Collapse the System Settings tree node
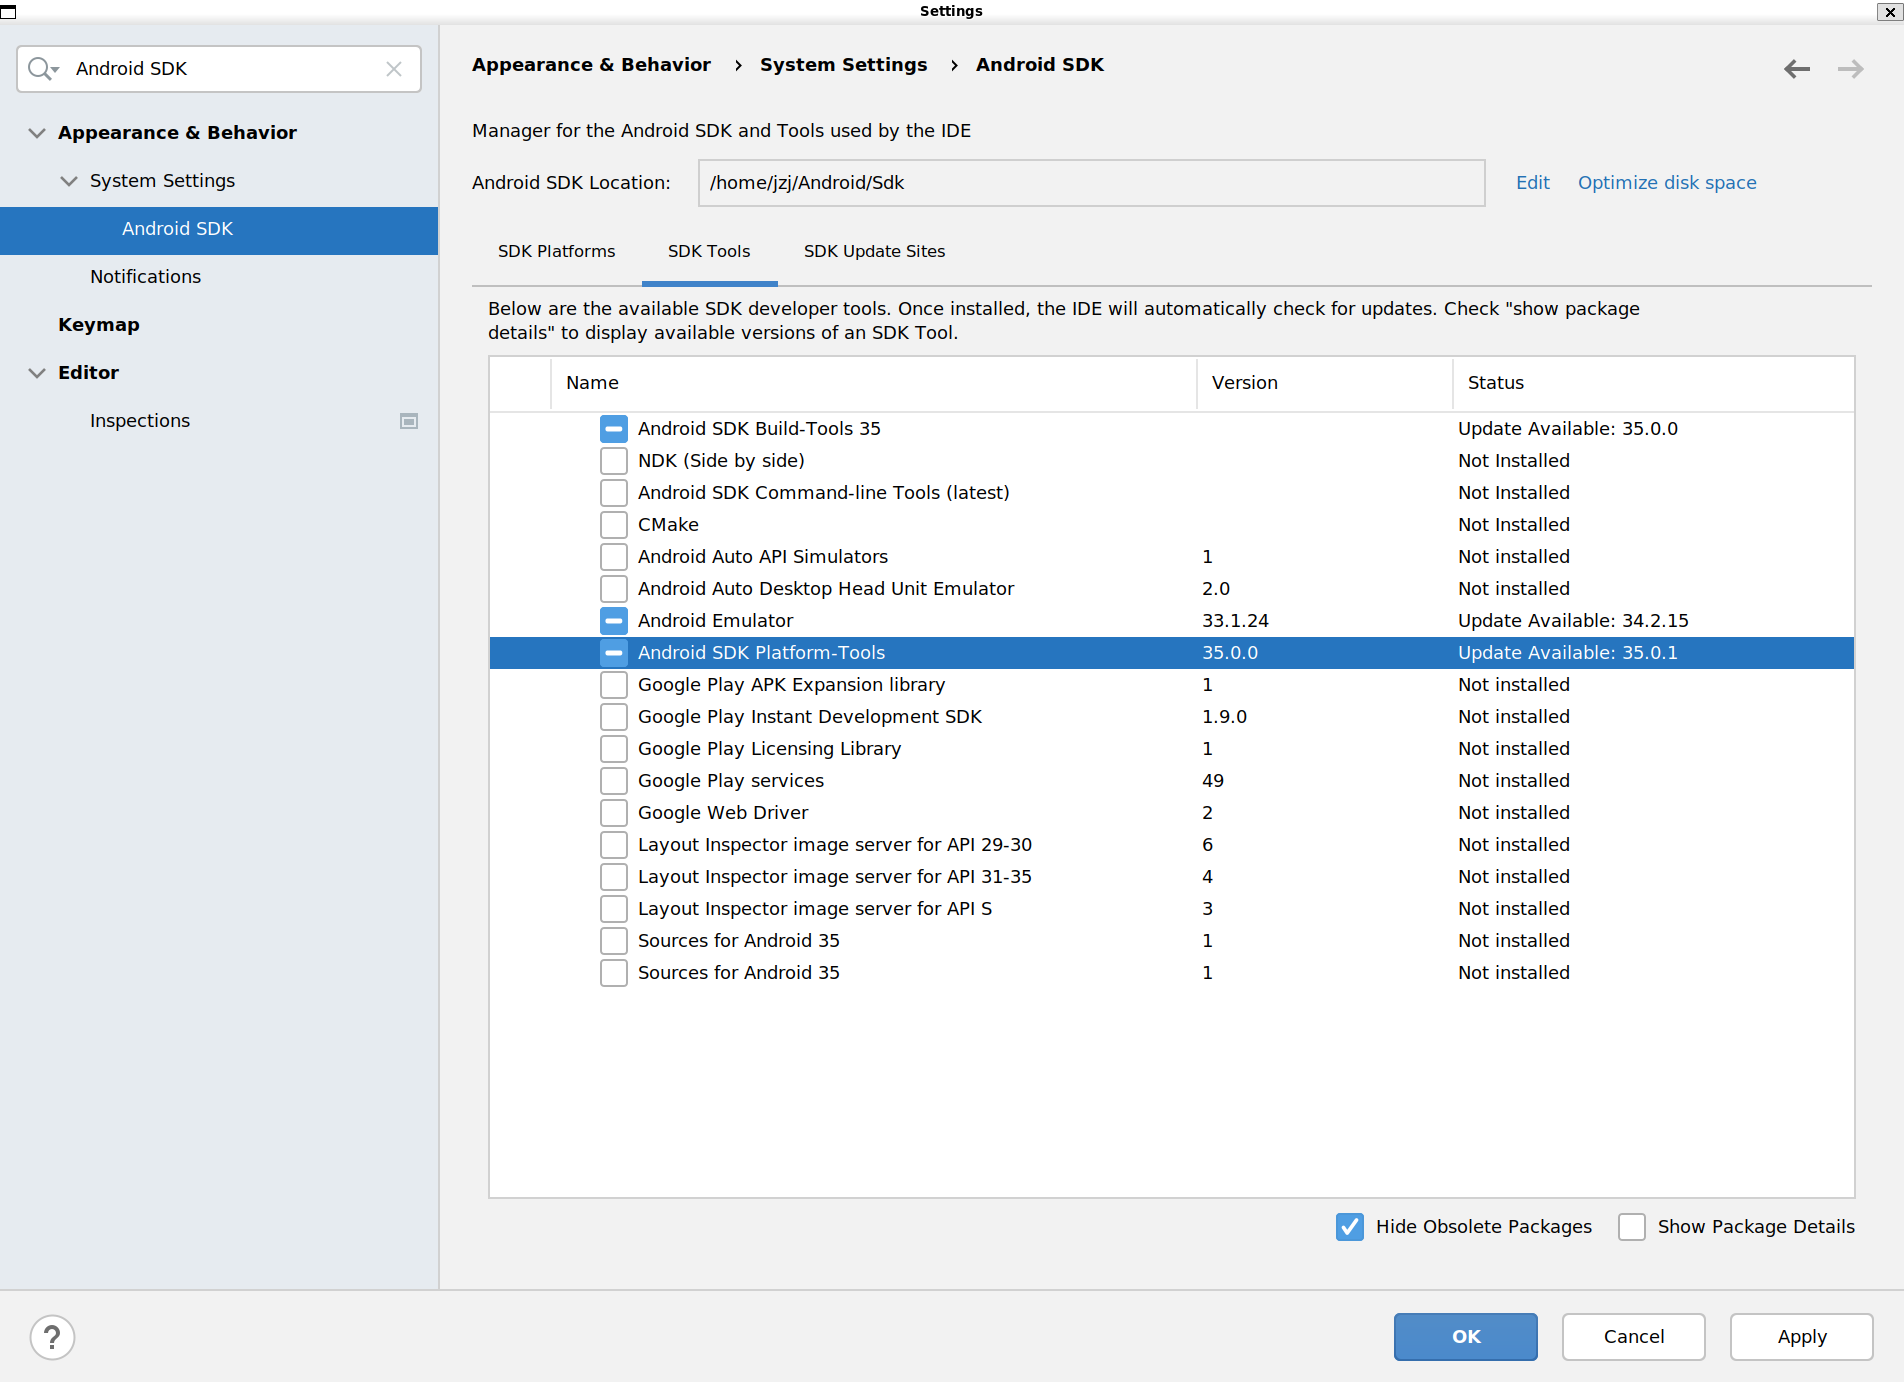The width and height of the screenshot is (1904, 1382). 69,181
